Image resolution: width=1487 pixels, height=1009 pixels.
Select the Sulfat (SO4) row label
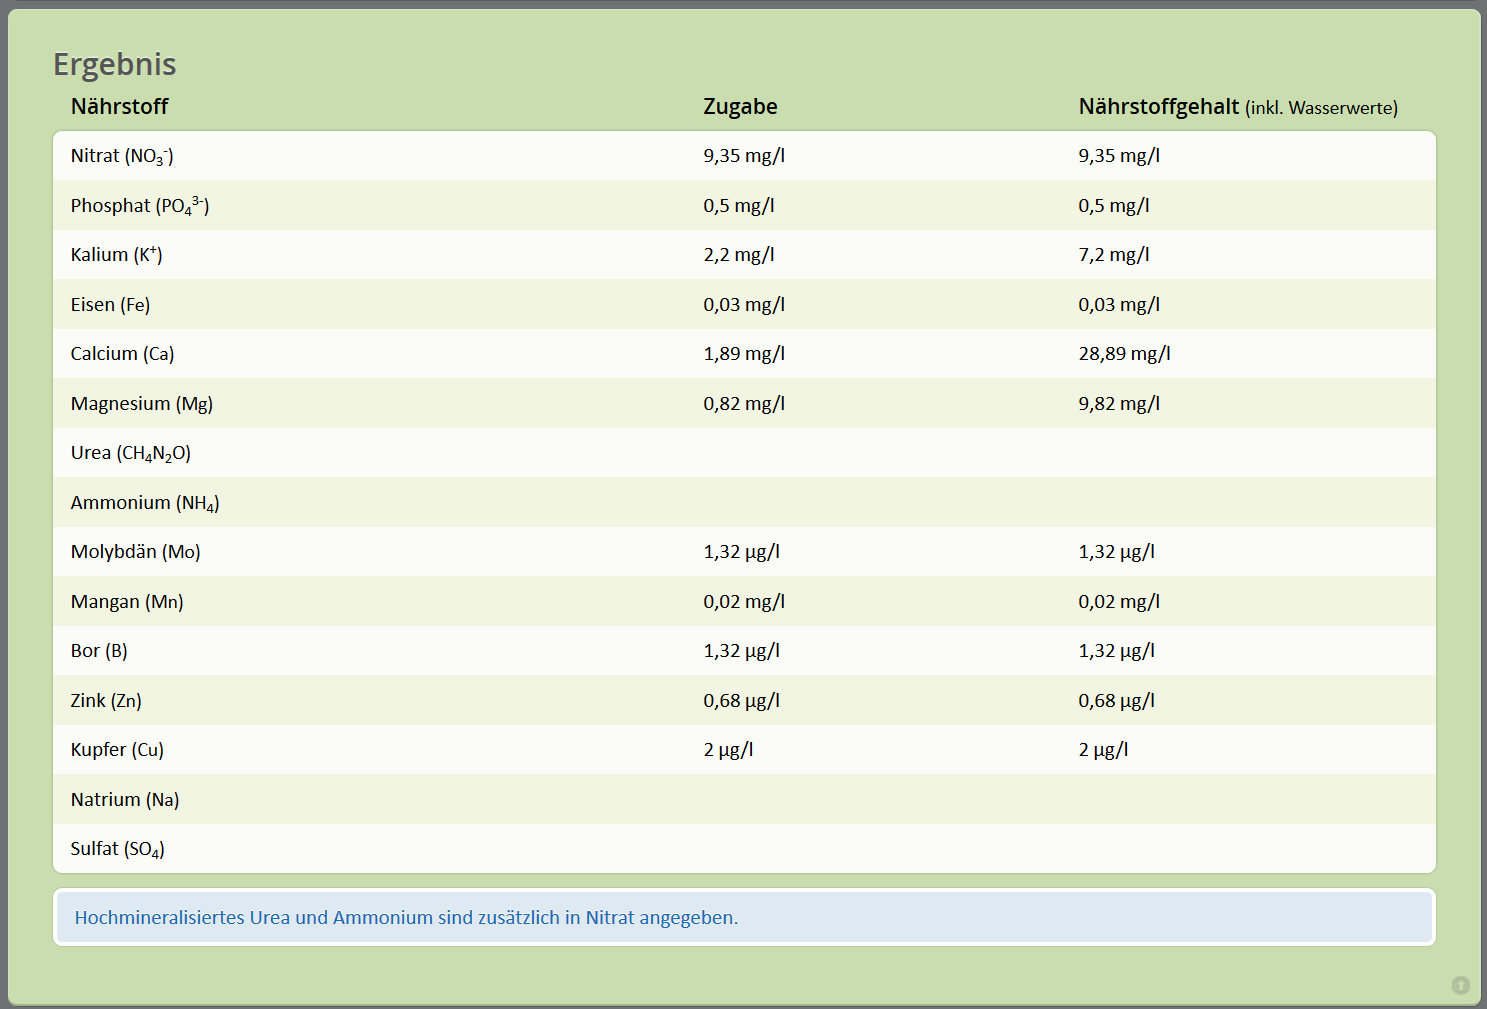click(x=117, y=849)
